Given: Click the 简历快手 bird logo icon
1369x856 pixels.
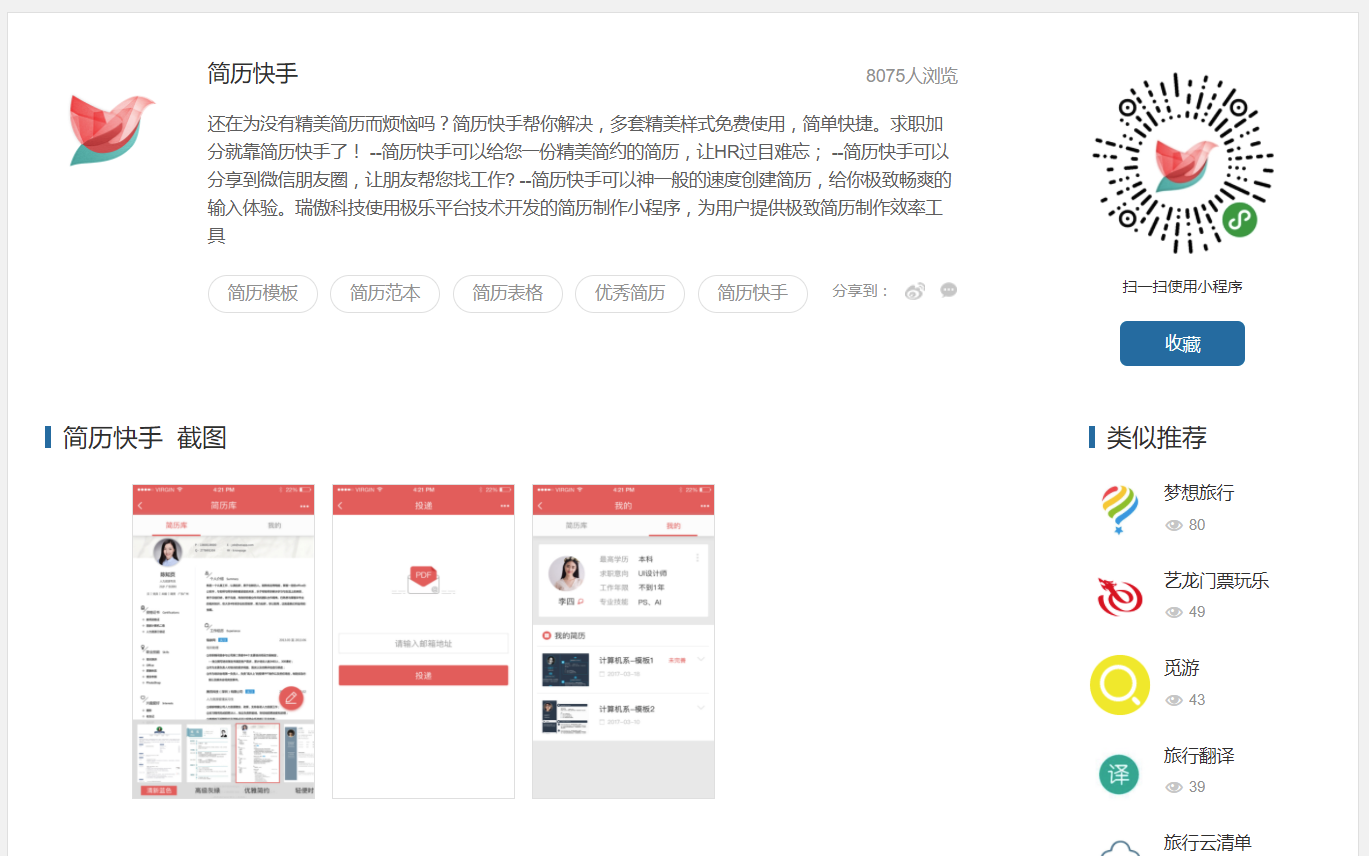Looking at the screenshot, I should click(x=111, y=130).
